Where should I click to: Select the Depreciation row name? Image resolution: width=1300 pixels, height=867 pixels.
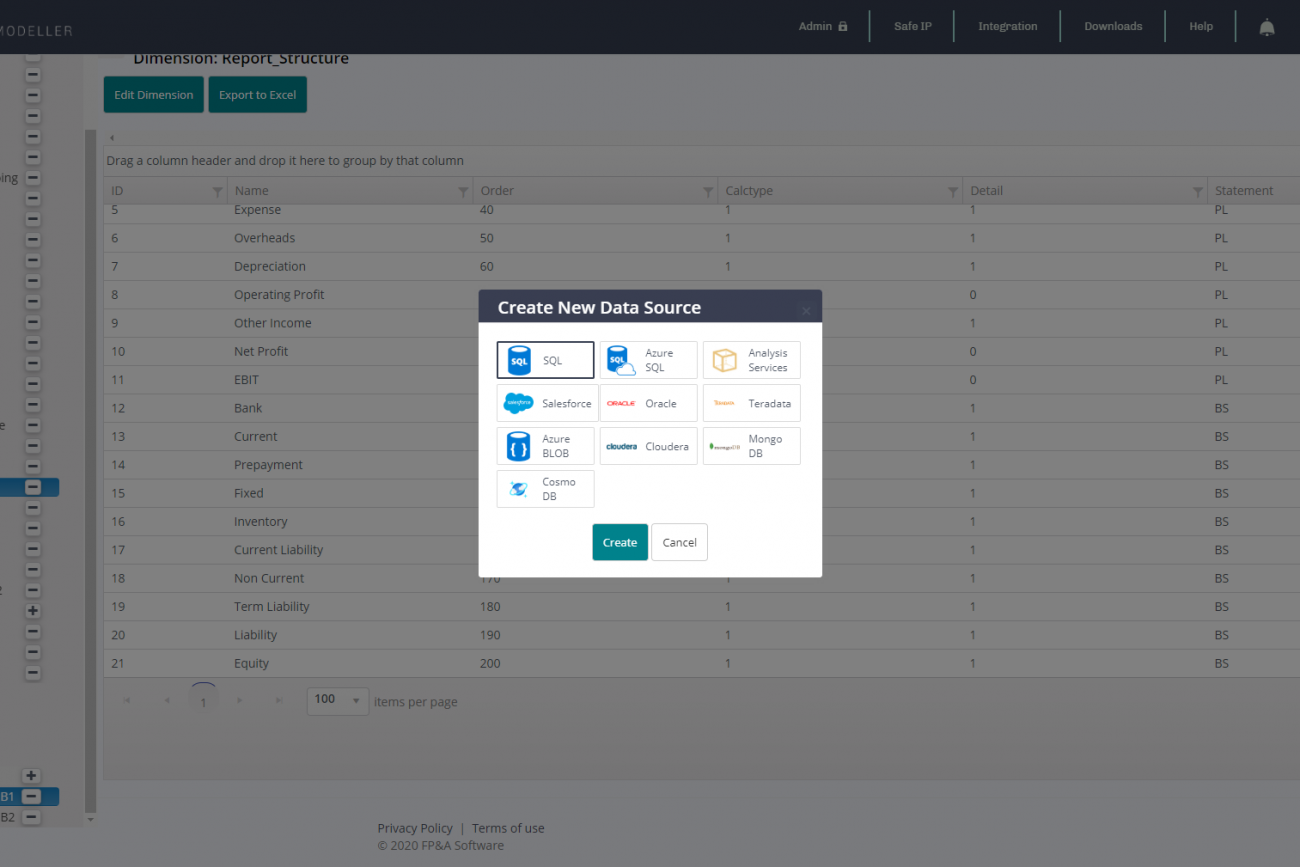(x=270, y=267)
